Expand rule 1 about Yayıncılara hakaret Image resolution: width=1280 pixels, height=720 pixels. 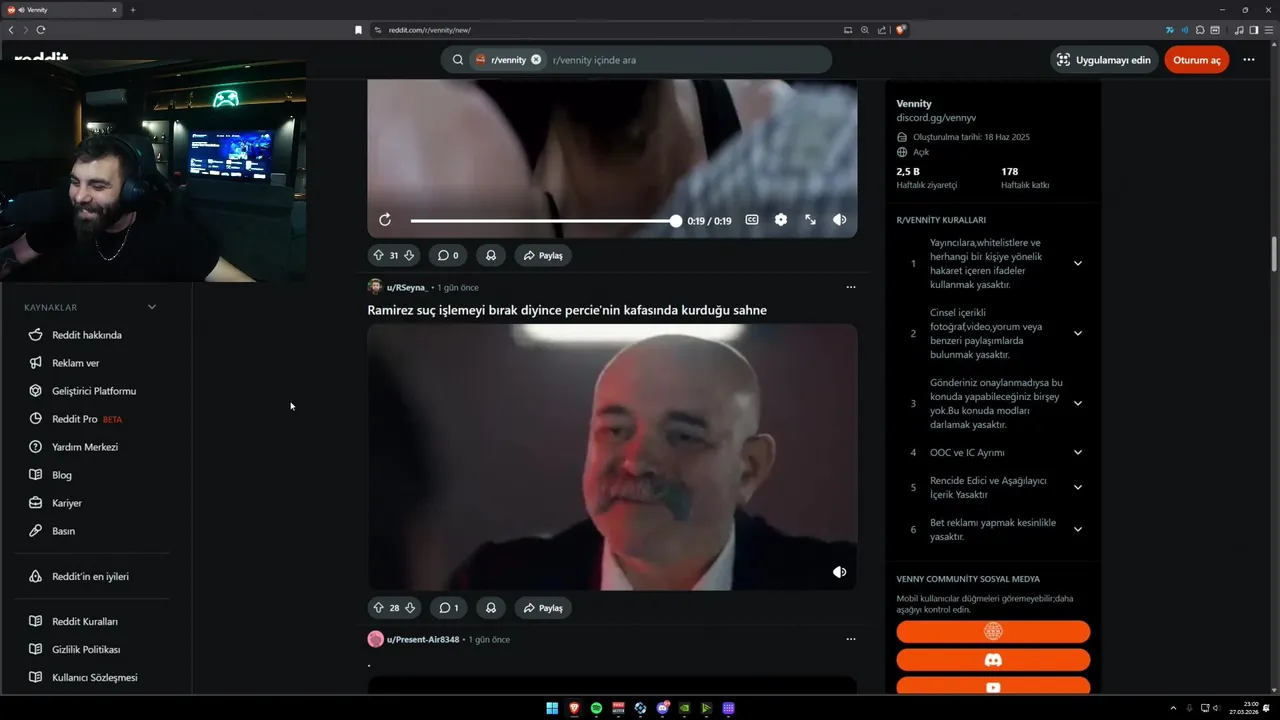click(x=1077, y=263)
